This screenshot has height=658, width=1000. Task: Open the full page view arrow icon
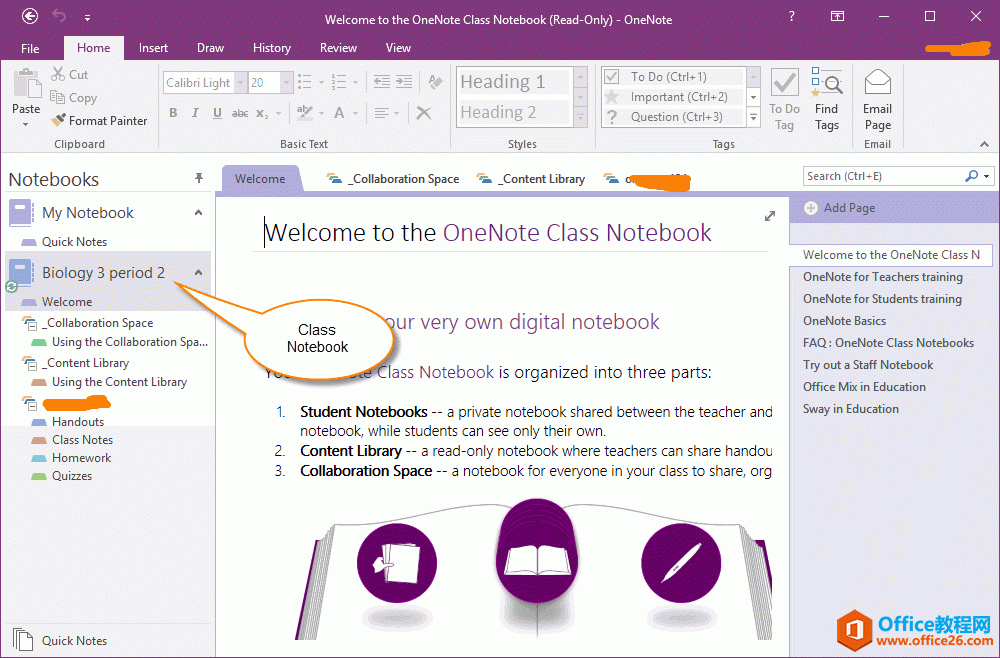[769, 215]
